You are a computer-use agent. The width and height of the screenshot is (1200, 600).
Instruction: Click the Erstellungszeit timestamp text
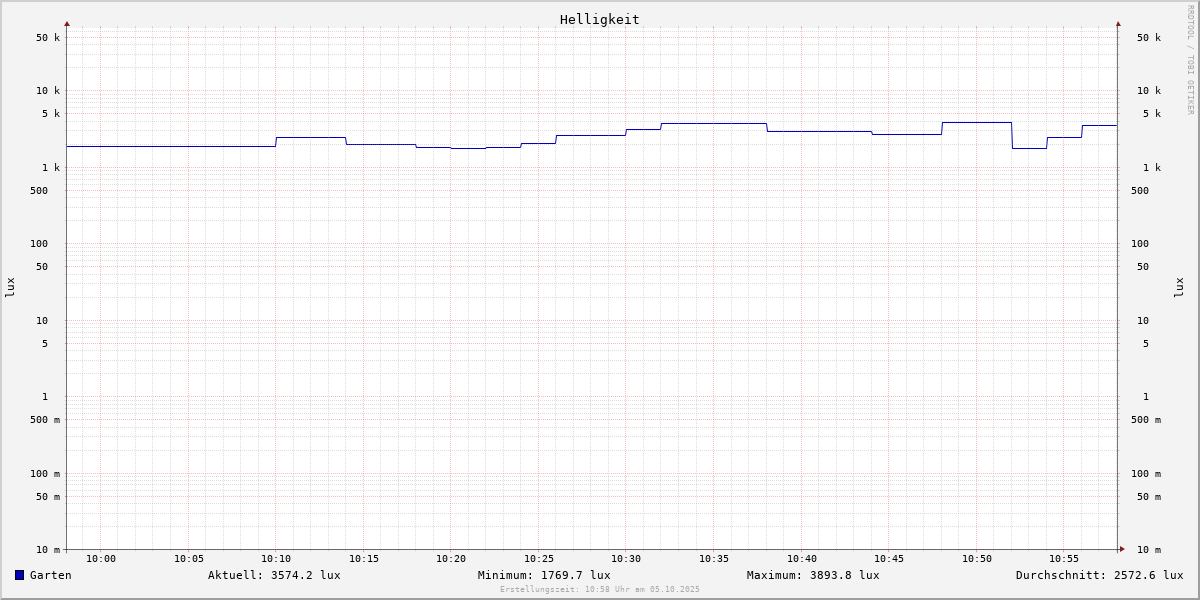pyautogui.click(x=600, y=590)
